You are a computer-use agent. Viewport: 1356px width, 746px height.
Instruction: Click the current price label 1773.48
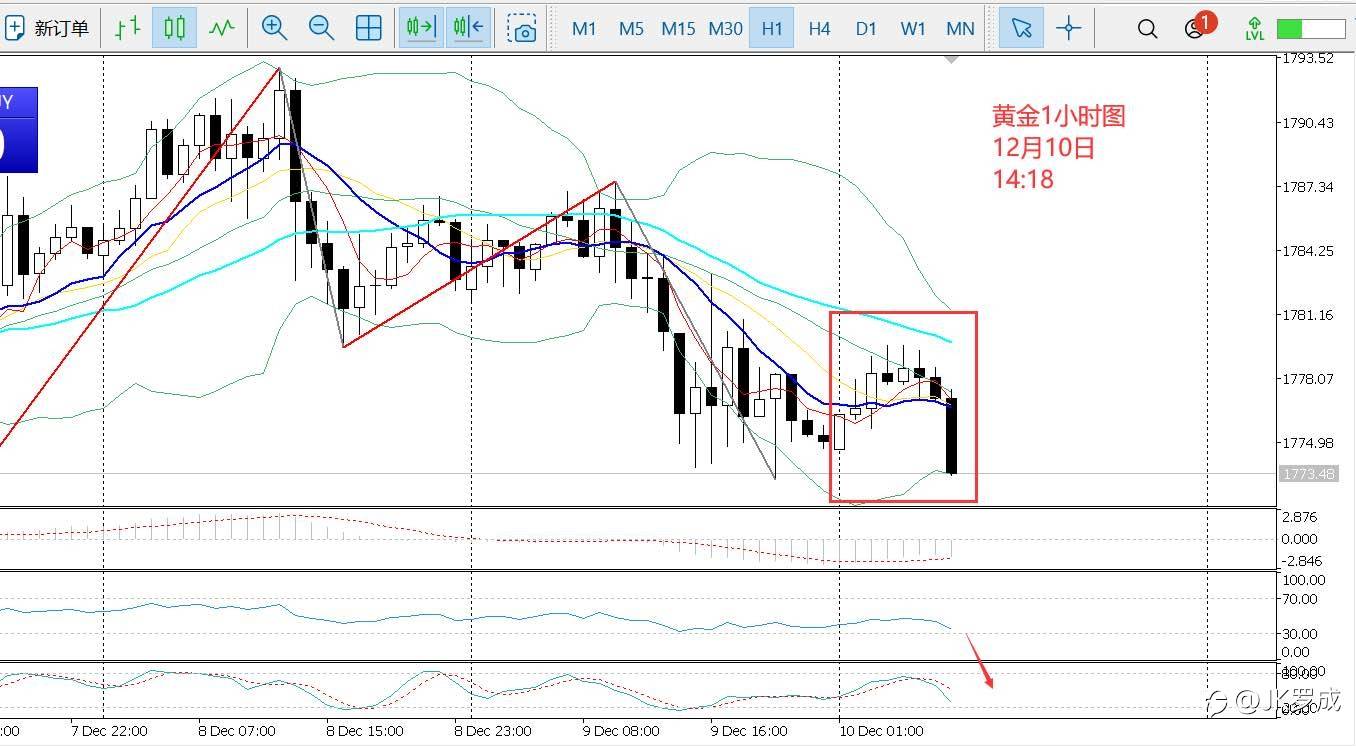click(x=1309, y=474)
